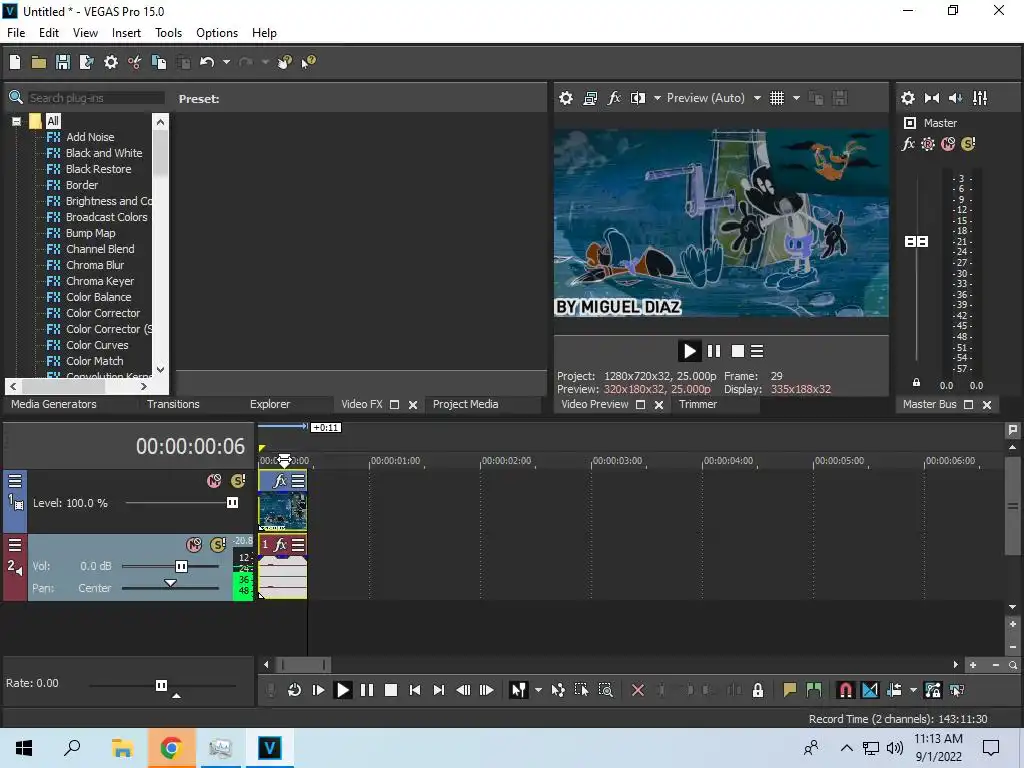
Task: Open the Tools menu
Action: pyautogui.click(x=168, y=33)
